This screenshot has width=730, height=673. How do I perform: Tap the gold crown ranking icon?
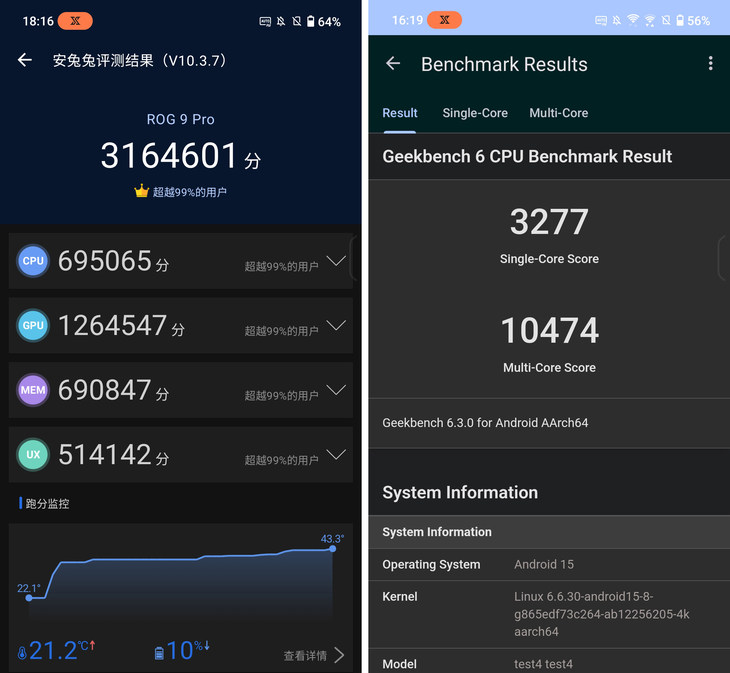coord(141,191)
